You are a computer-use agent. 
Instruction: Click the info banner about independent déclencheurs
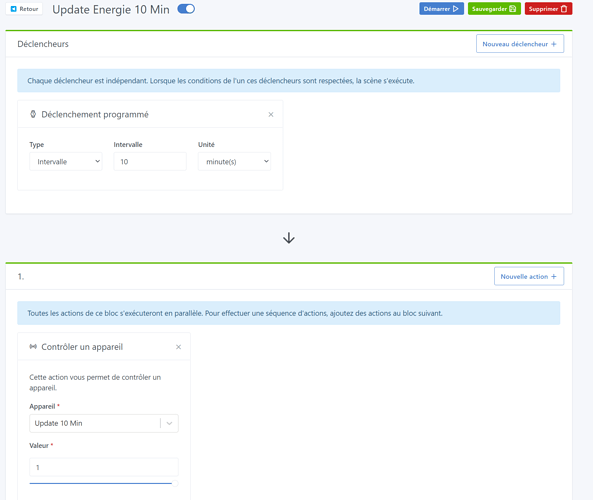click(x=289, y=81)
